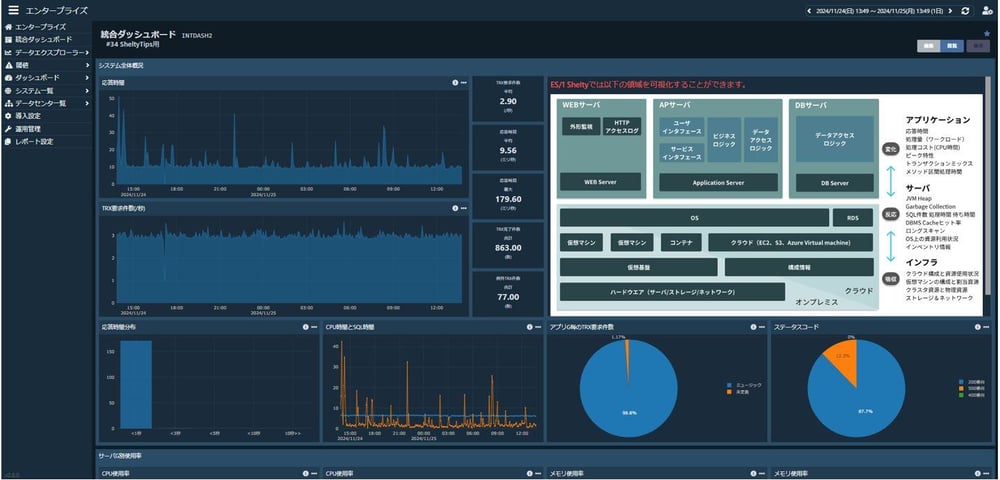Star this dashboard as a favorite
Screen dimensions: 1000x480
[987, 33]
